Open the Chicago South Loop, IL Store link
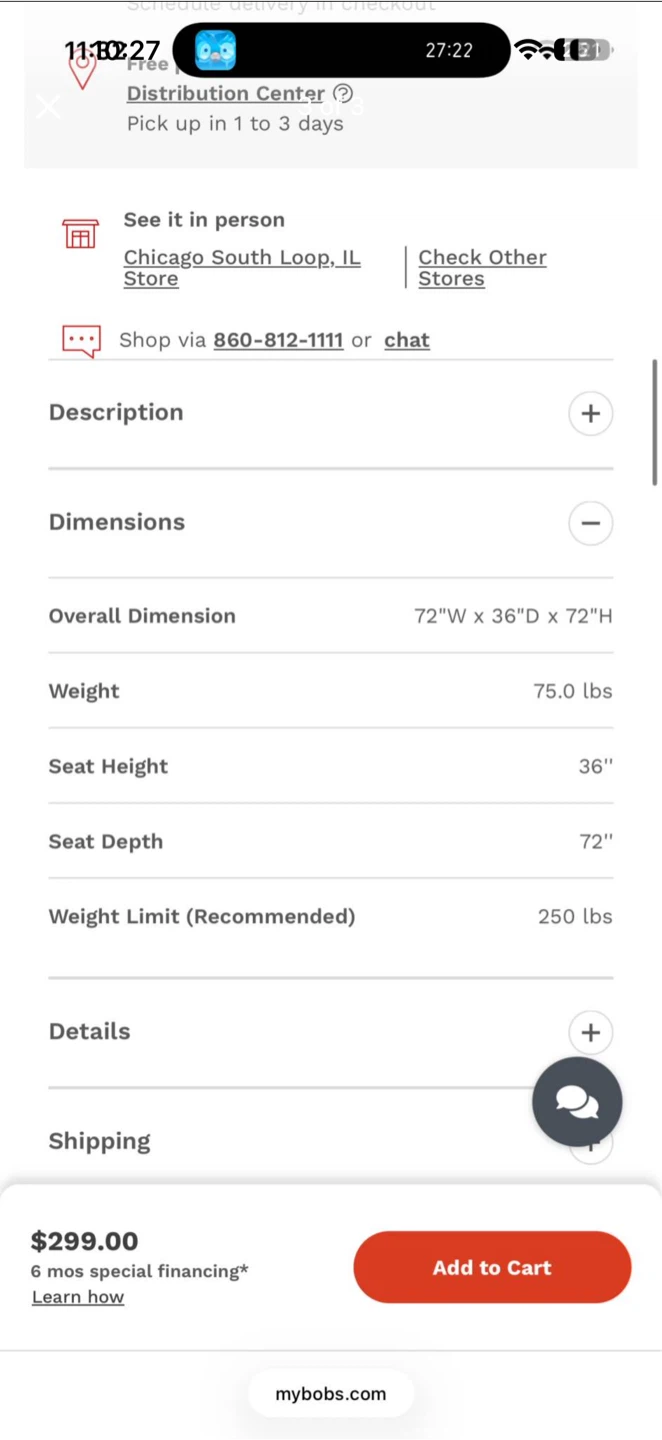Screen dimensions: 662x1440 [242, 268]
